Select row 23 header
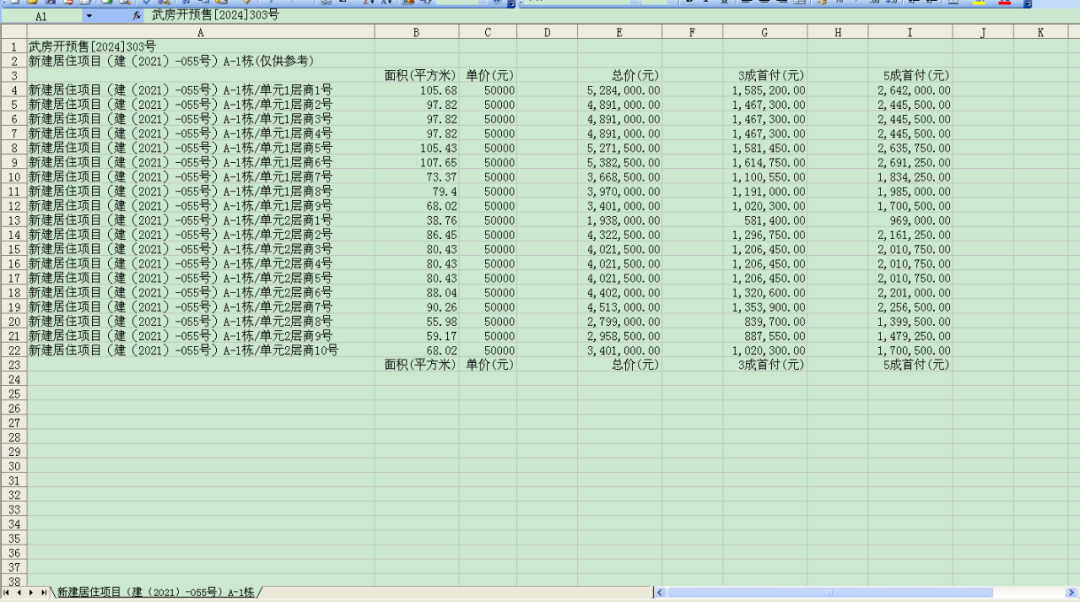This screenshot has width=1080, height=602. [x=14, y=365]
